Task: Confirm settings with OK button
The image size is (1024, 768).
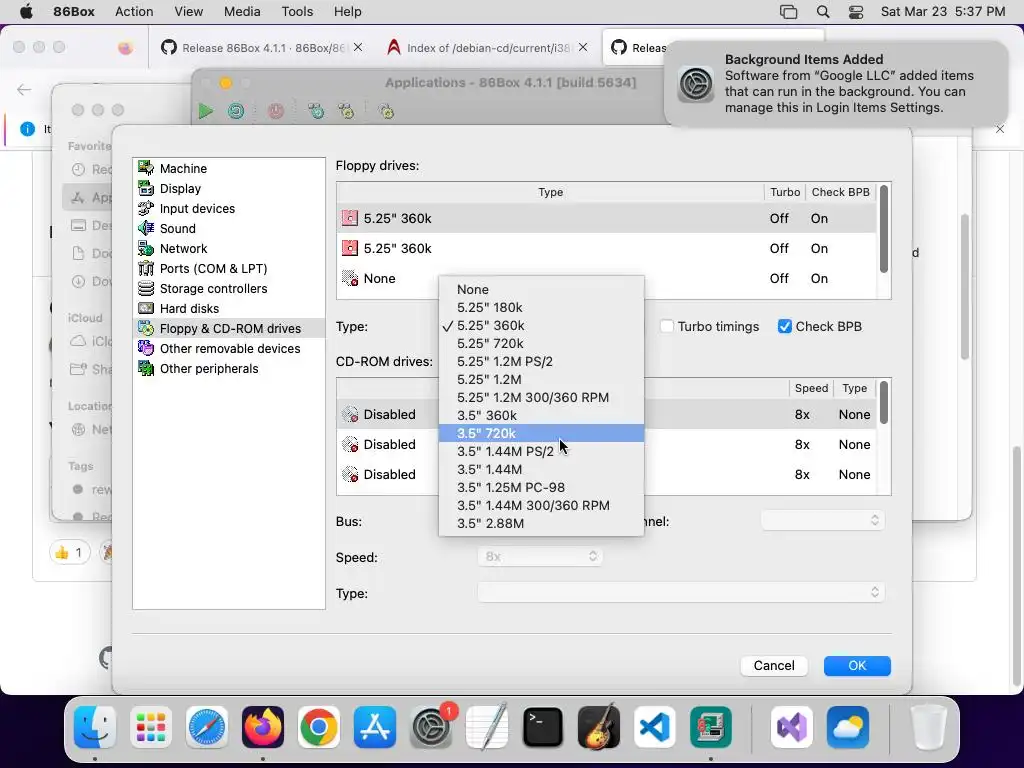Action: (857, 665)
